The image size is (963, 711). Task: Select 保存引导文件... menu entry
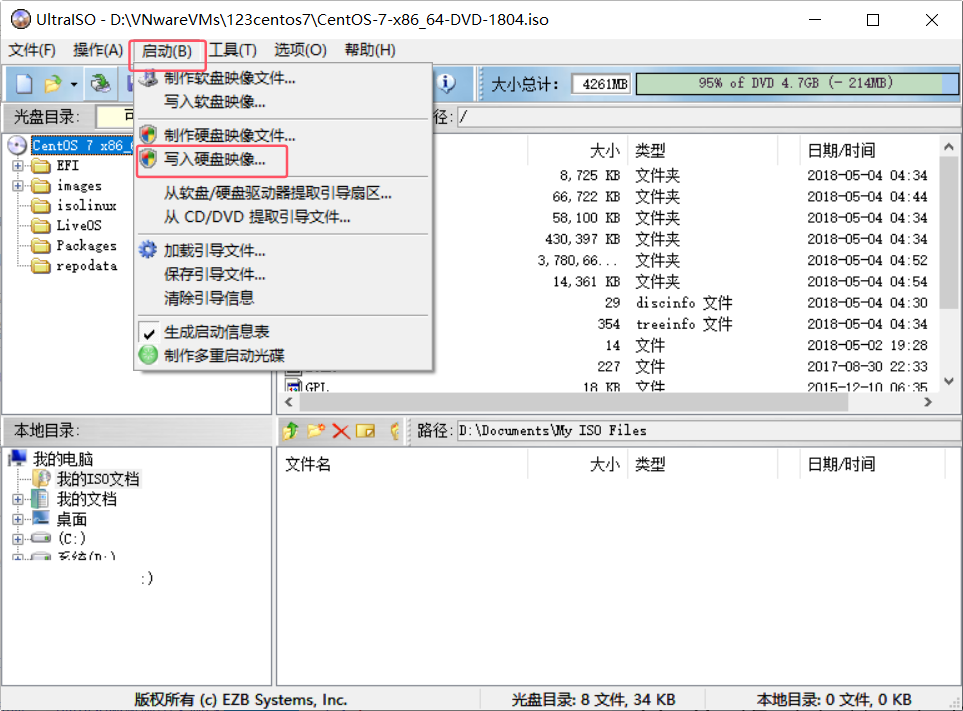point(214,274)
